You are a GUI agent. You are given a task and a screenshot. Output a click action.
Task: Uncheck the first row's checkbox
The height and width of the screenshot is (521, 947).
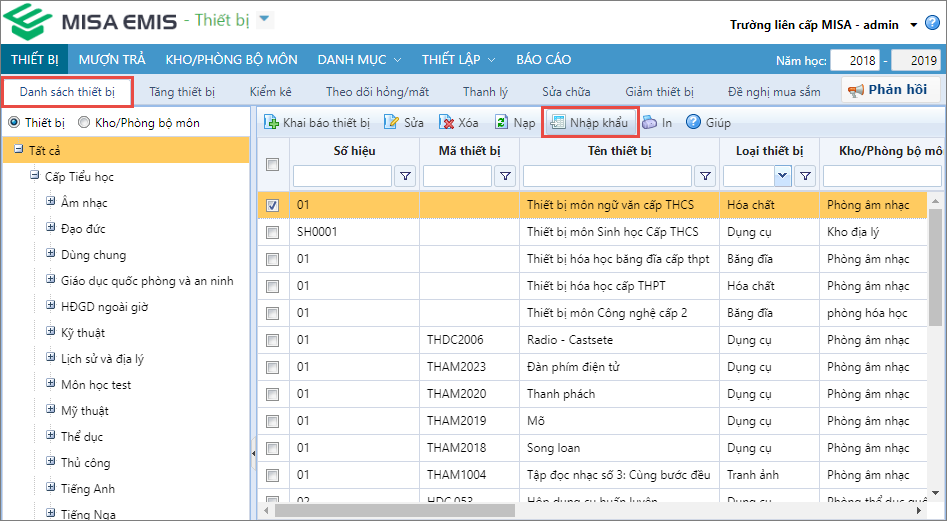[273, 205]
